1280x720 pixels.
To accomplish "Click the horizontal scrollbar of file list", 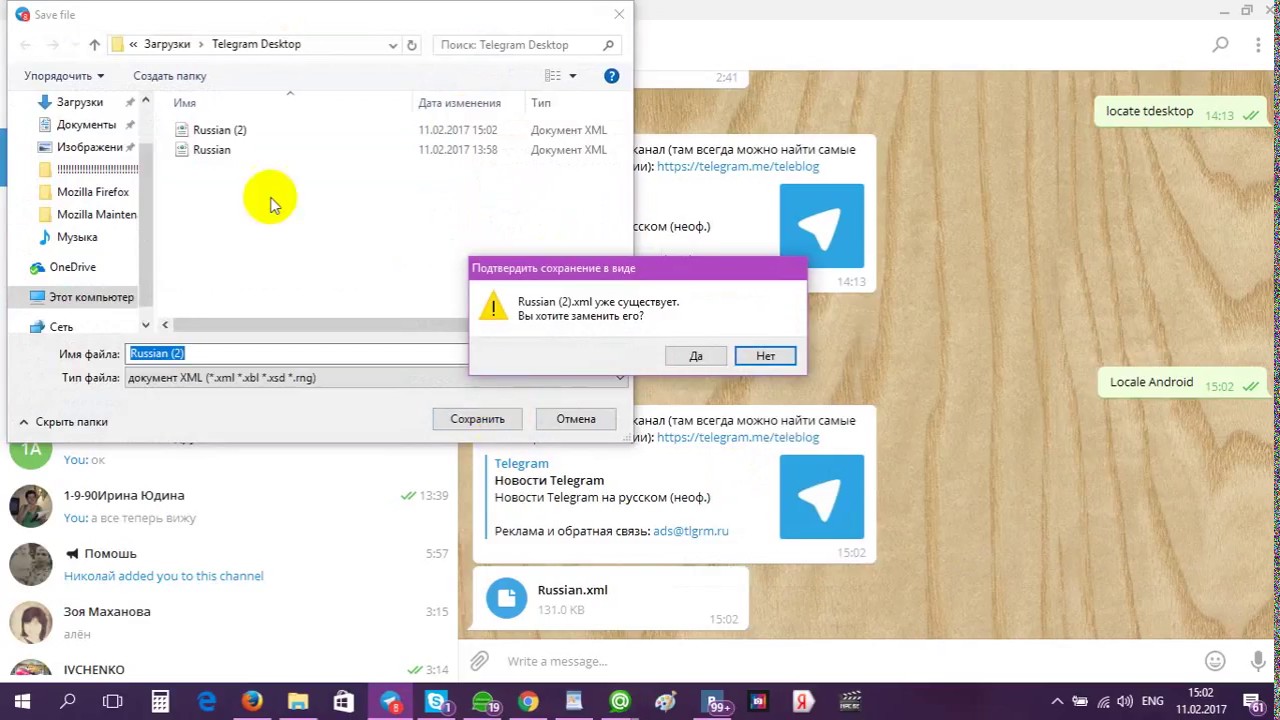I will [x=320, y=325].
